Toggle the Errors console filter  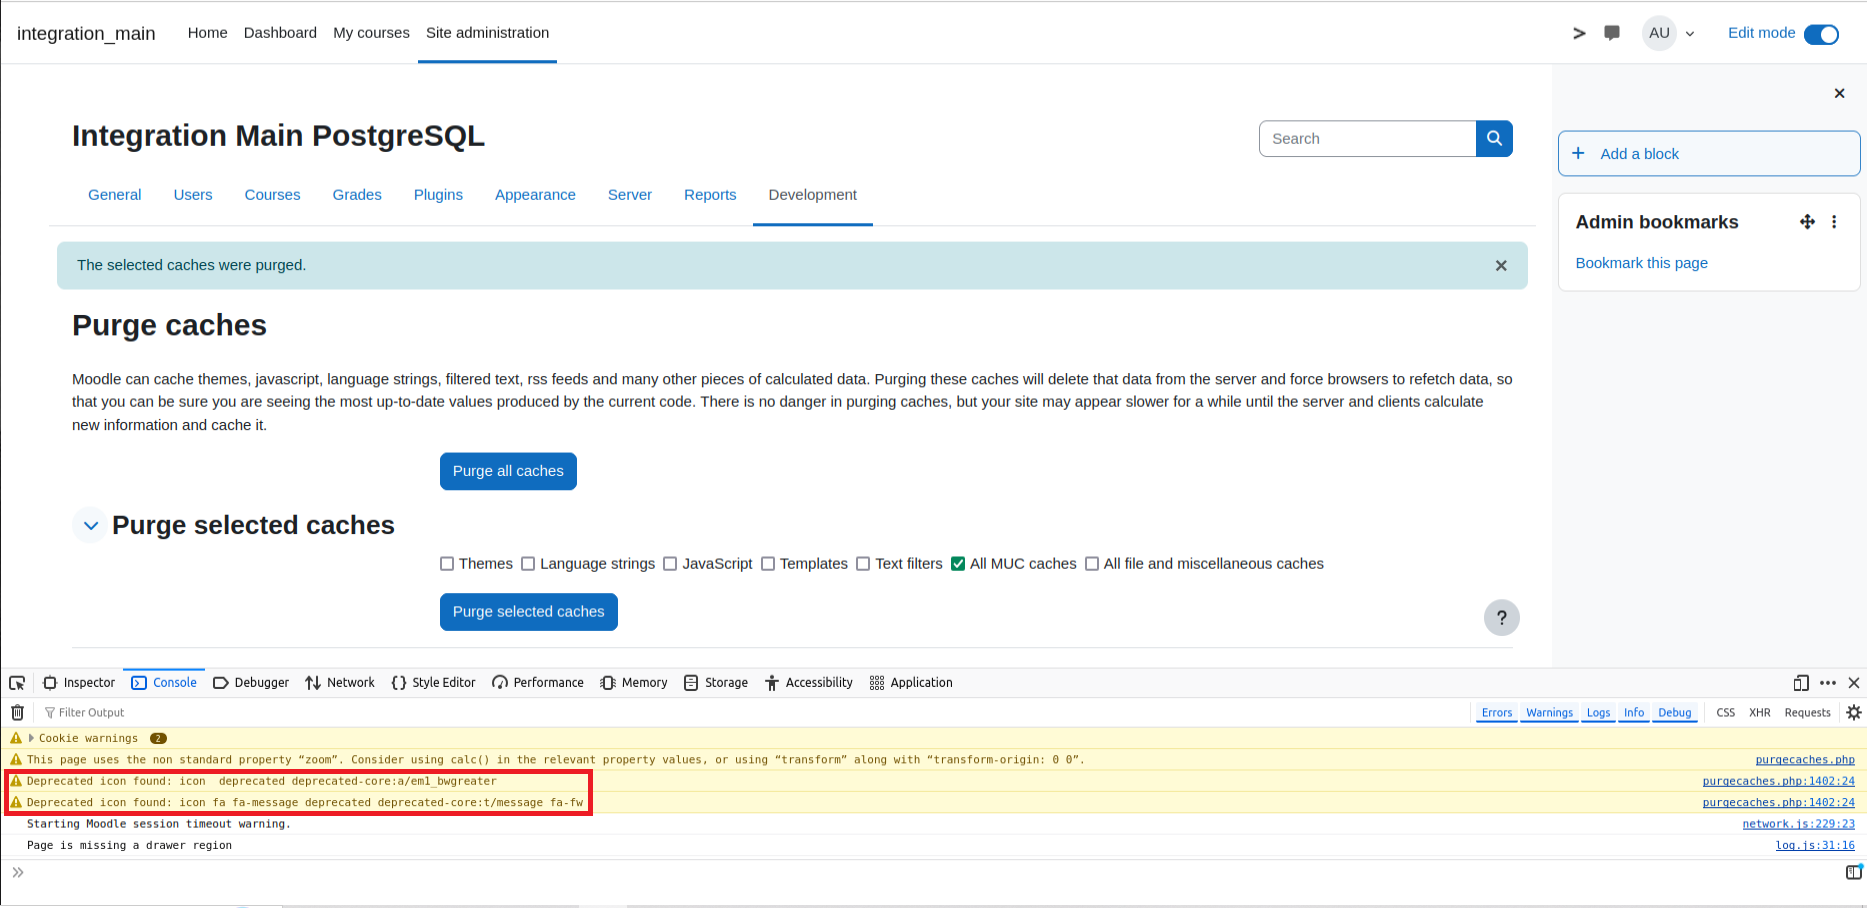1497,713
